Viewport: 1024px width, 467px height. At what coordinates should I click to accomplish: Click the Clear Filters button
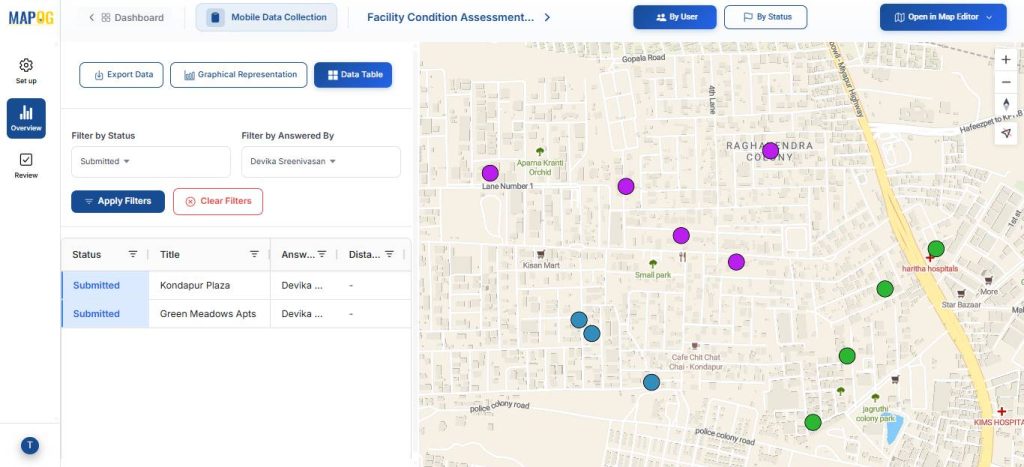click(x=217, y=201)
